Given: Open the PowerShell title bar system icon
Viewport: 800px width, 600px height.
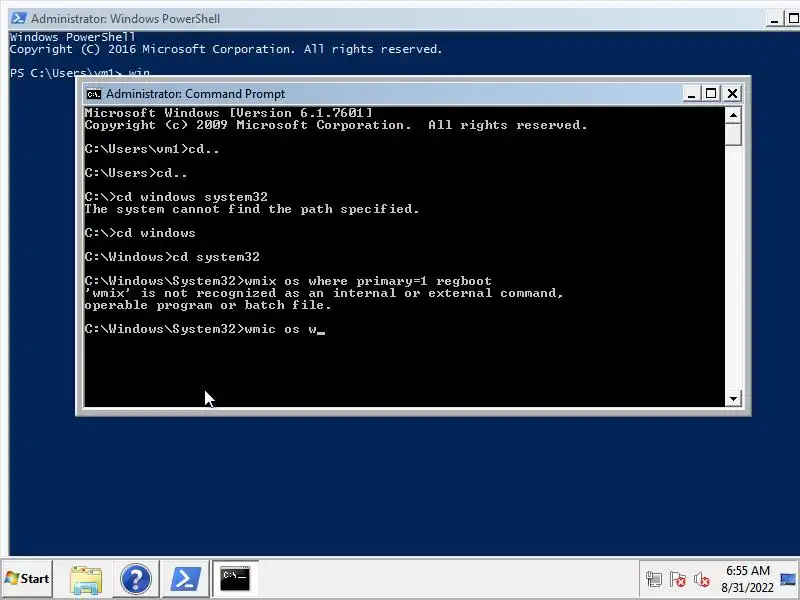Looking at the screenshot, I should pos(18,18).
